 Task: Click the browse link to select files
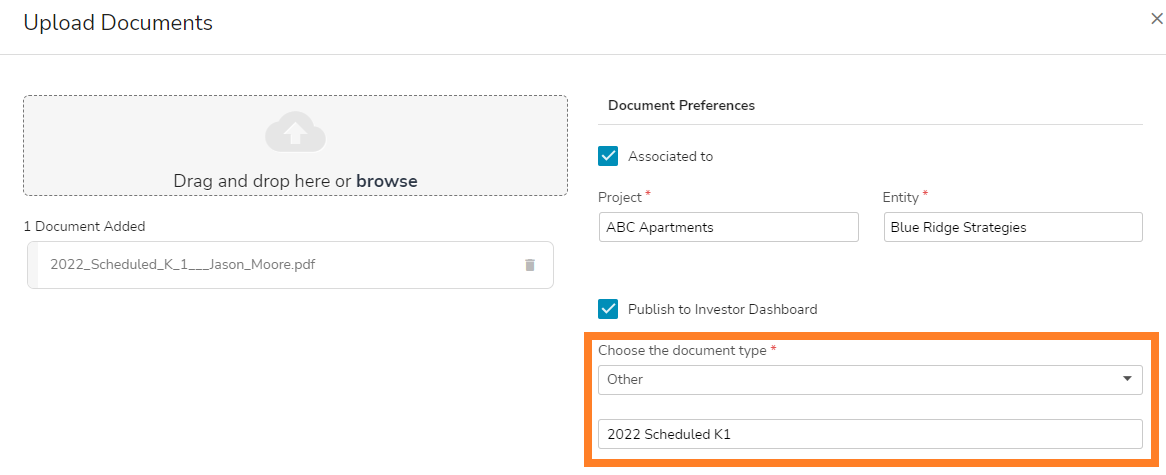(x=387, y=181)
